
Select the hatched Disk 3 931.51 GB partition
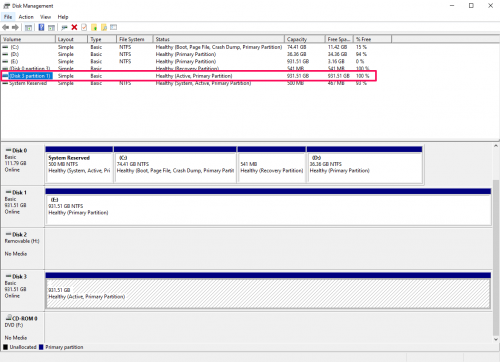[x=268, y=293]
